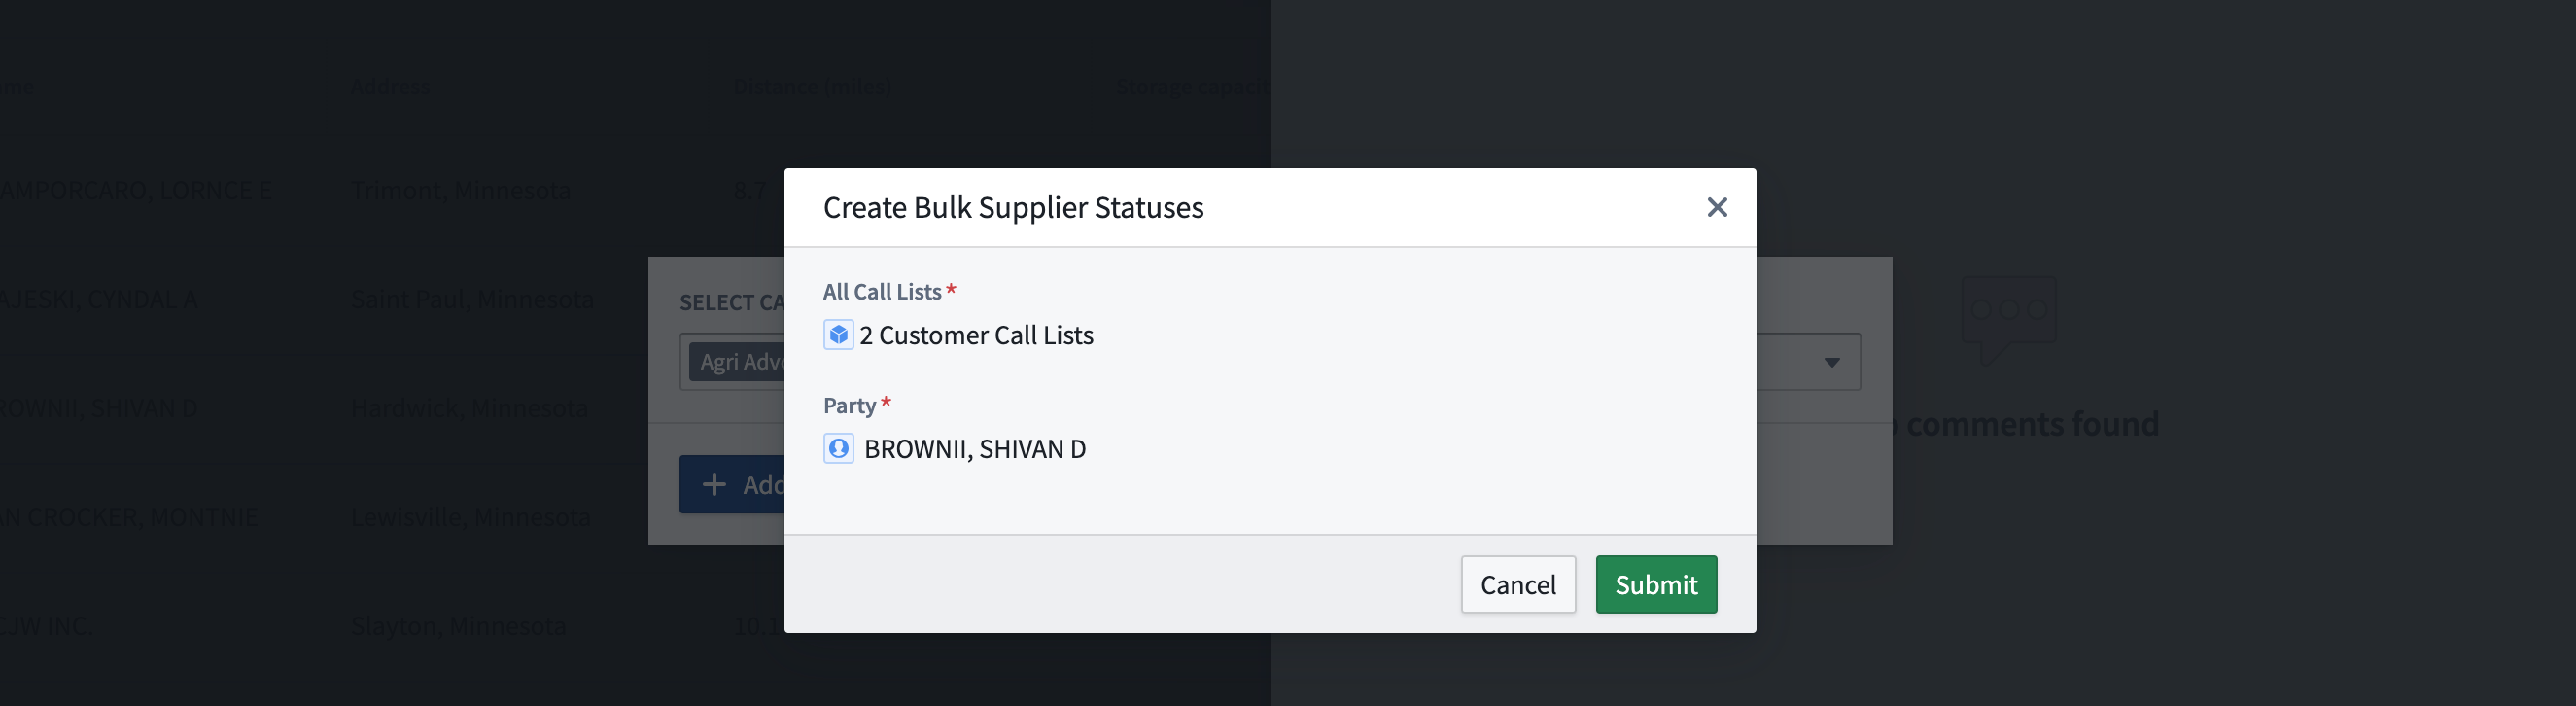
Task: Click the Agri Adv tag in call list selector
Action: pos(741,362)
